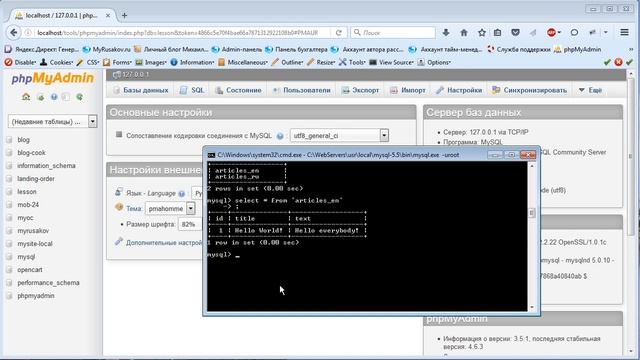Click the opencart database icon in sidebar
The image size is (640, 360).
point(9,270)
